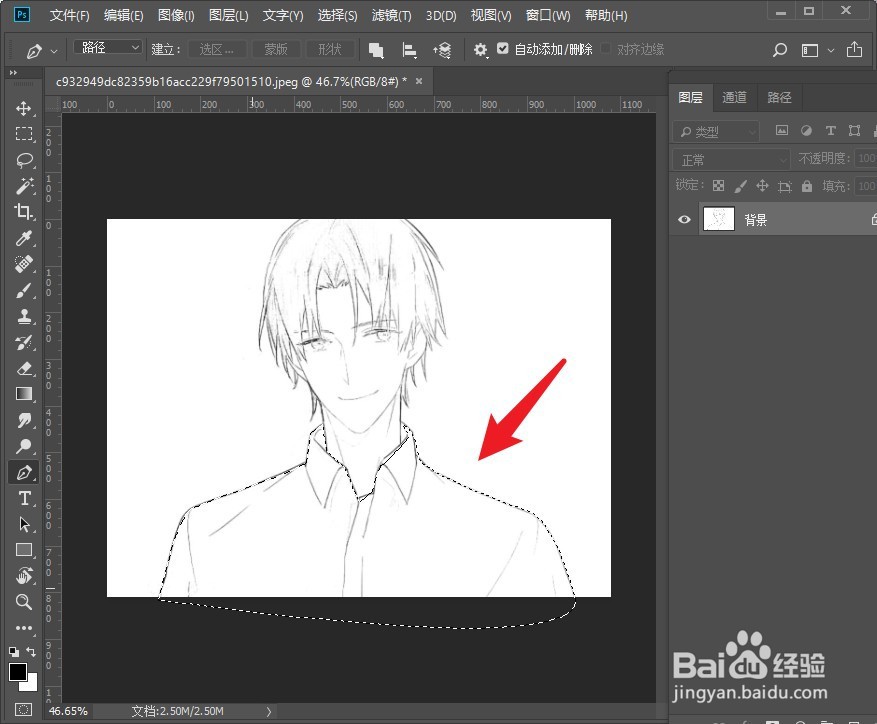
Task: Toggle lock image pixels brush icon
Action: [741, 186]
